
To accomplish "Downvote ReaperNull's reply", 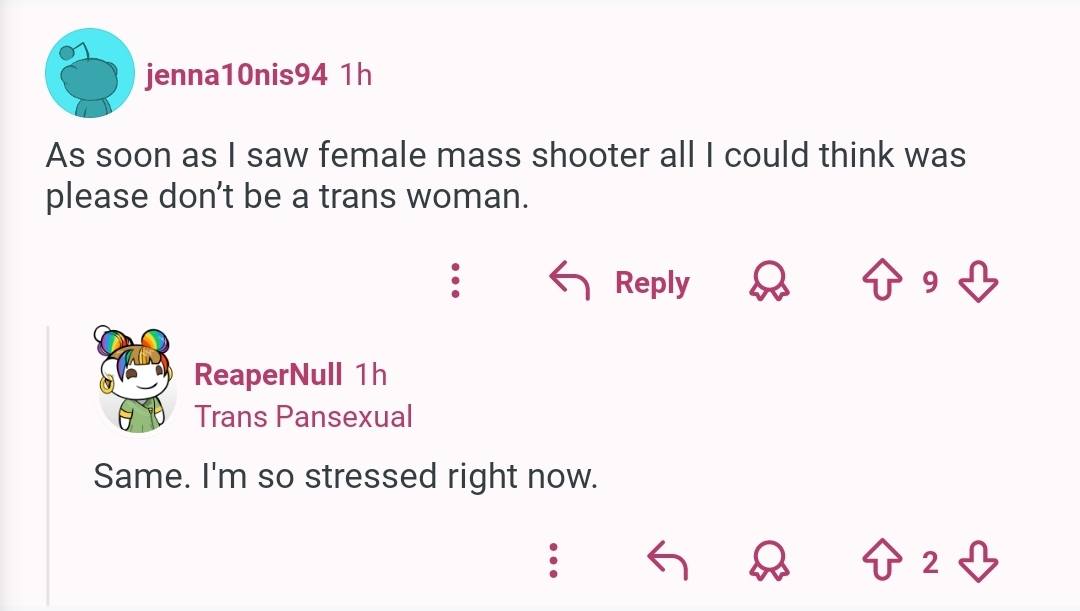I will [978, 561].
